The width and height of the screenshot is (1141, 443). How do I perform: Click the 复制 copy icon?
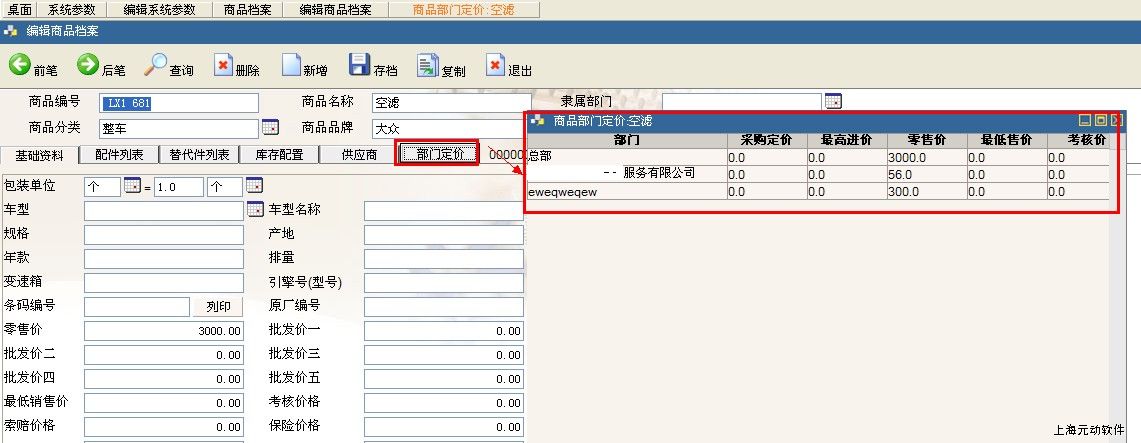click(427, 66)
